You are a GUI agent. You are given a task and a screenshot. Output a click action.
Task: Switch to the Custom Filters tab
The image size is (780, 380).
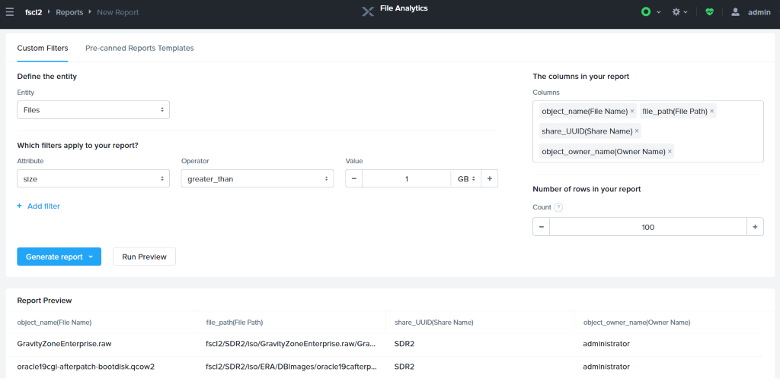click(x=42, y=48)
